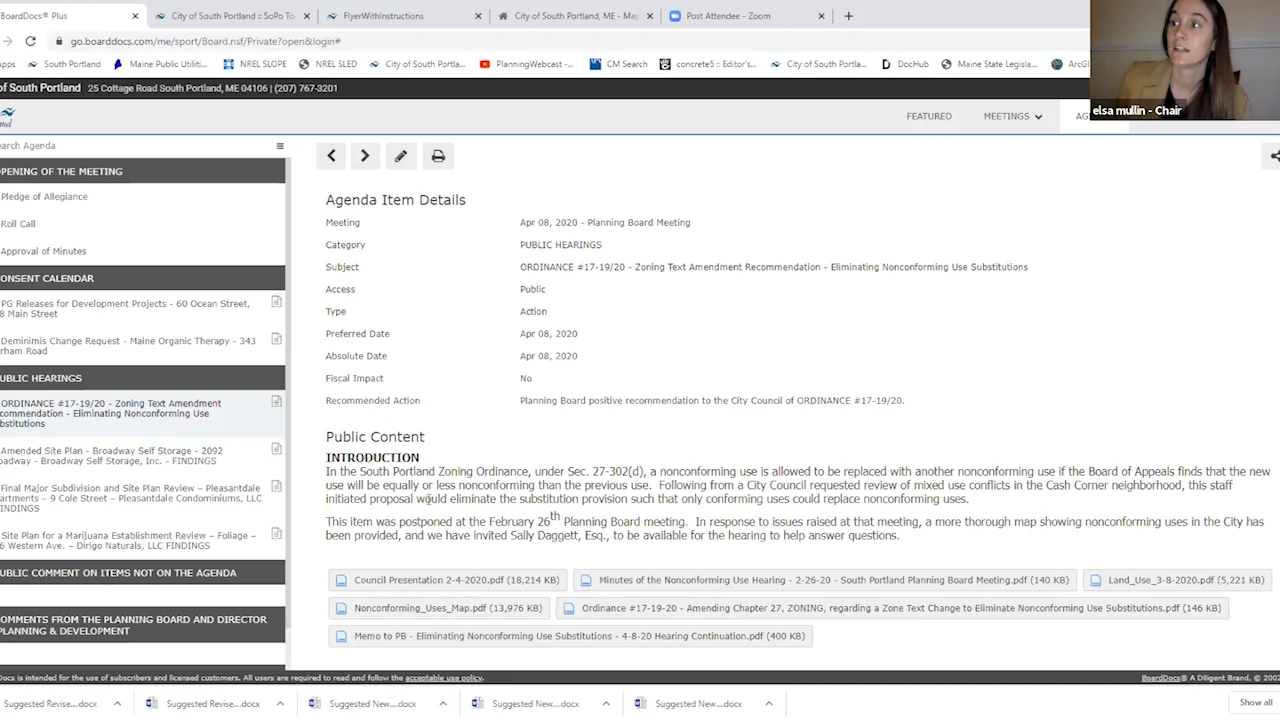Open document icon for PG Releases item
This screenshot has width=1280, height=720.
point(277,302)
